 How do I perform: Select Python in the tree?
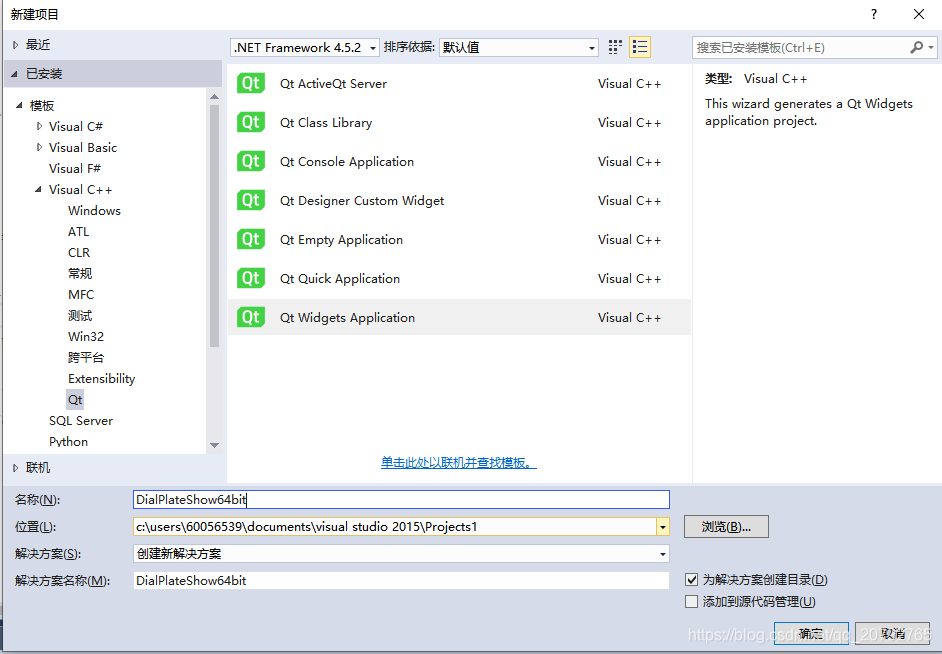coord(68,442)
